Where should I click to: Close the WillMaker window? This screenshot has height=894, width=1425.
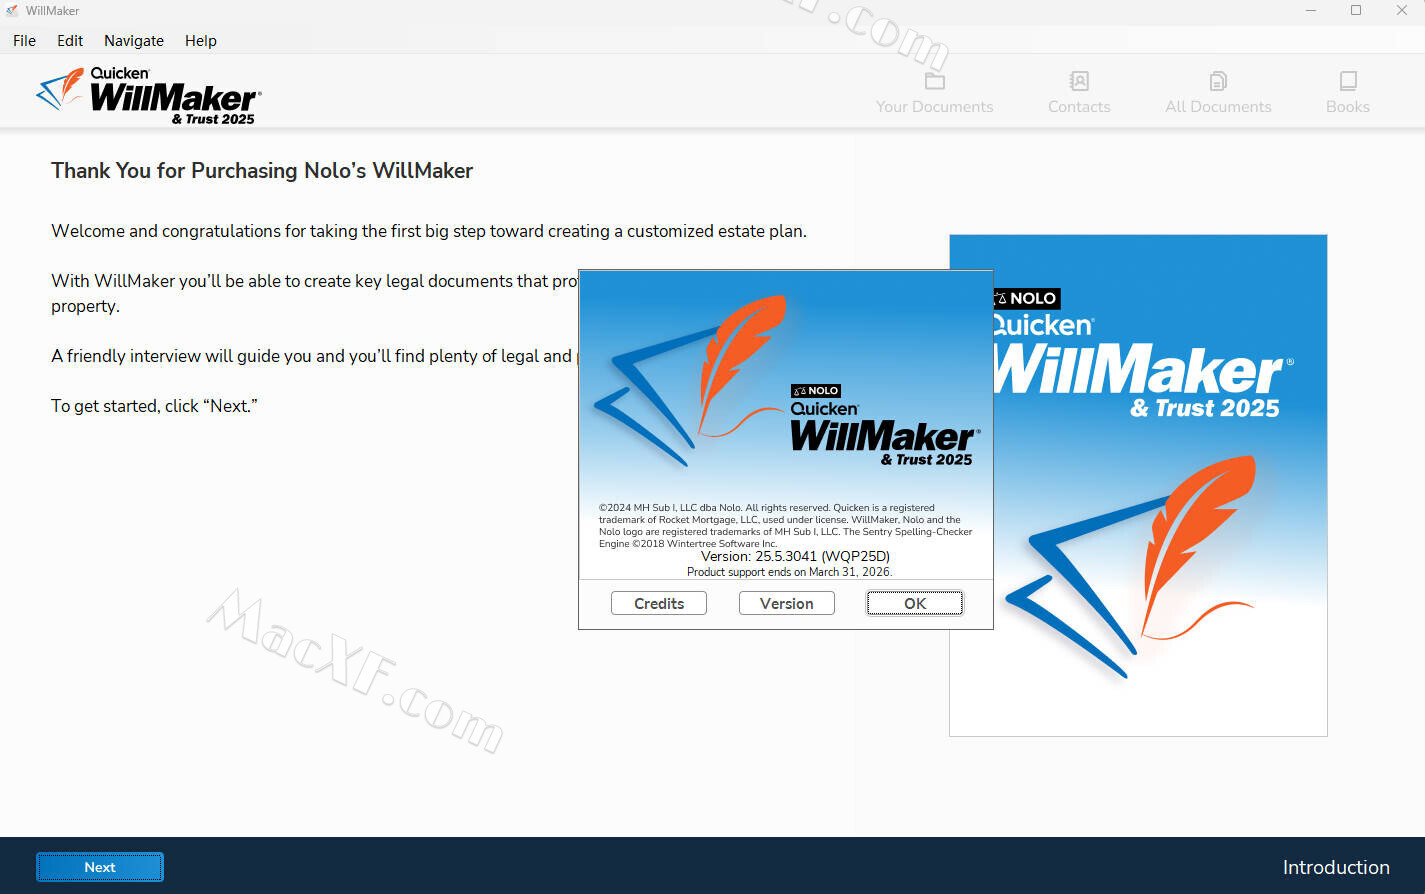1401,11
